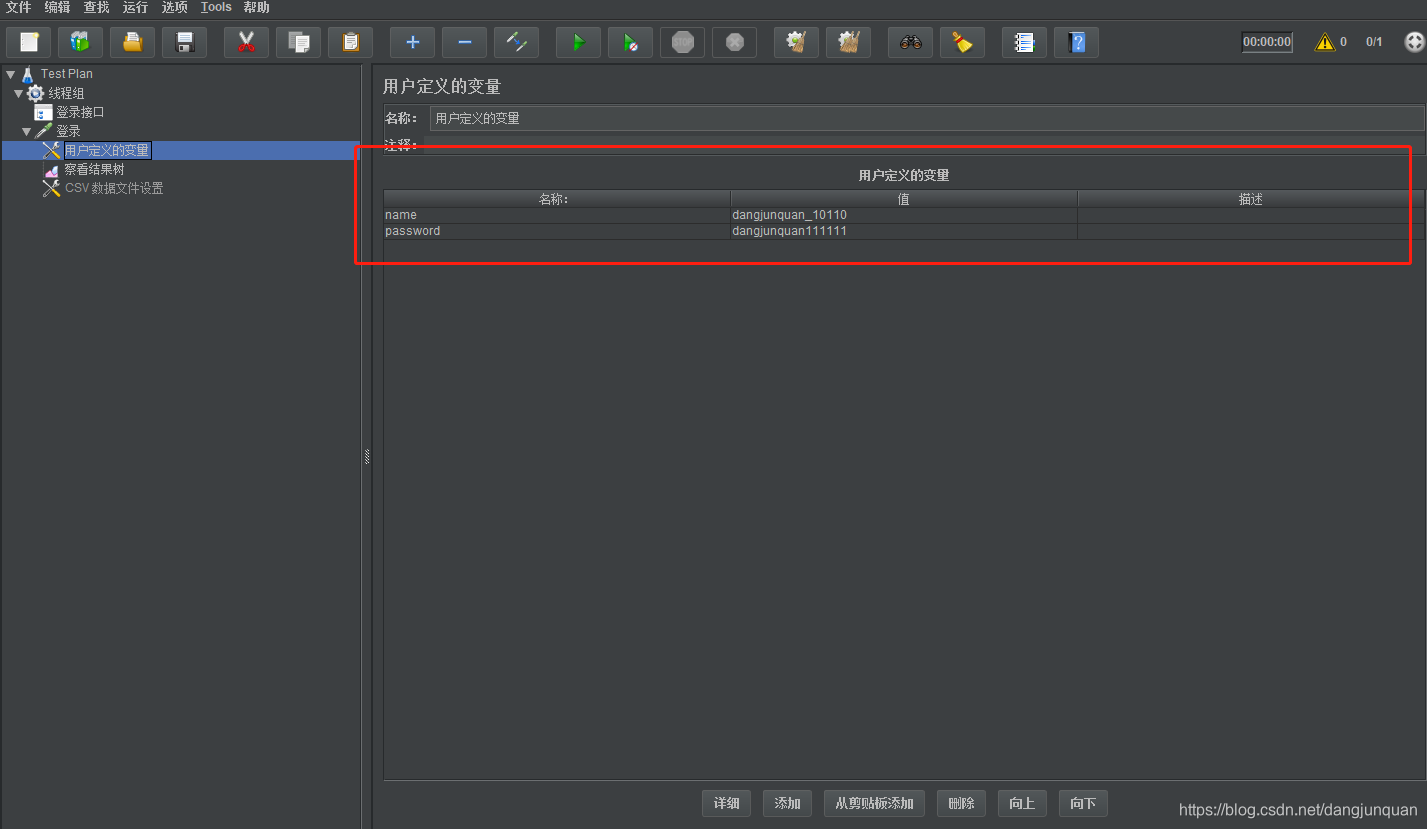
Task: Select the 登录接口 tree item
Action: point(80,112)
